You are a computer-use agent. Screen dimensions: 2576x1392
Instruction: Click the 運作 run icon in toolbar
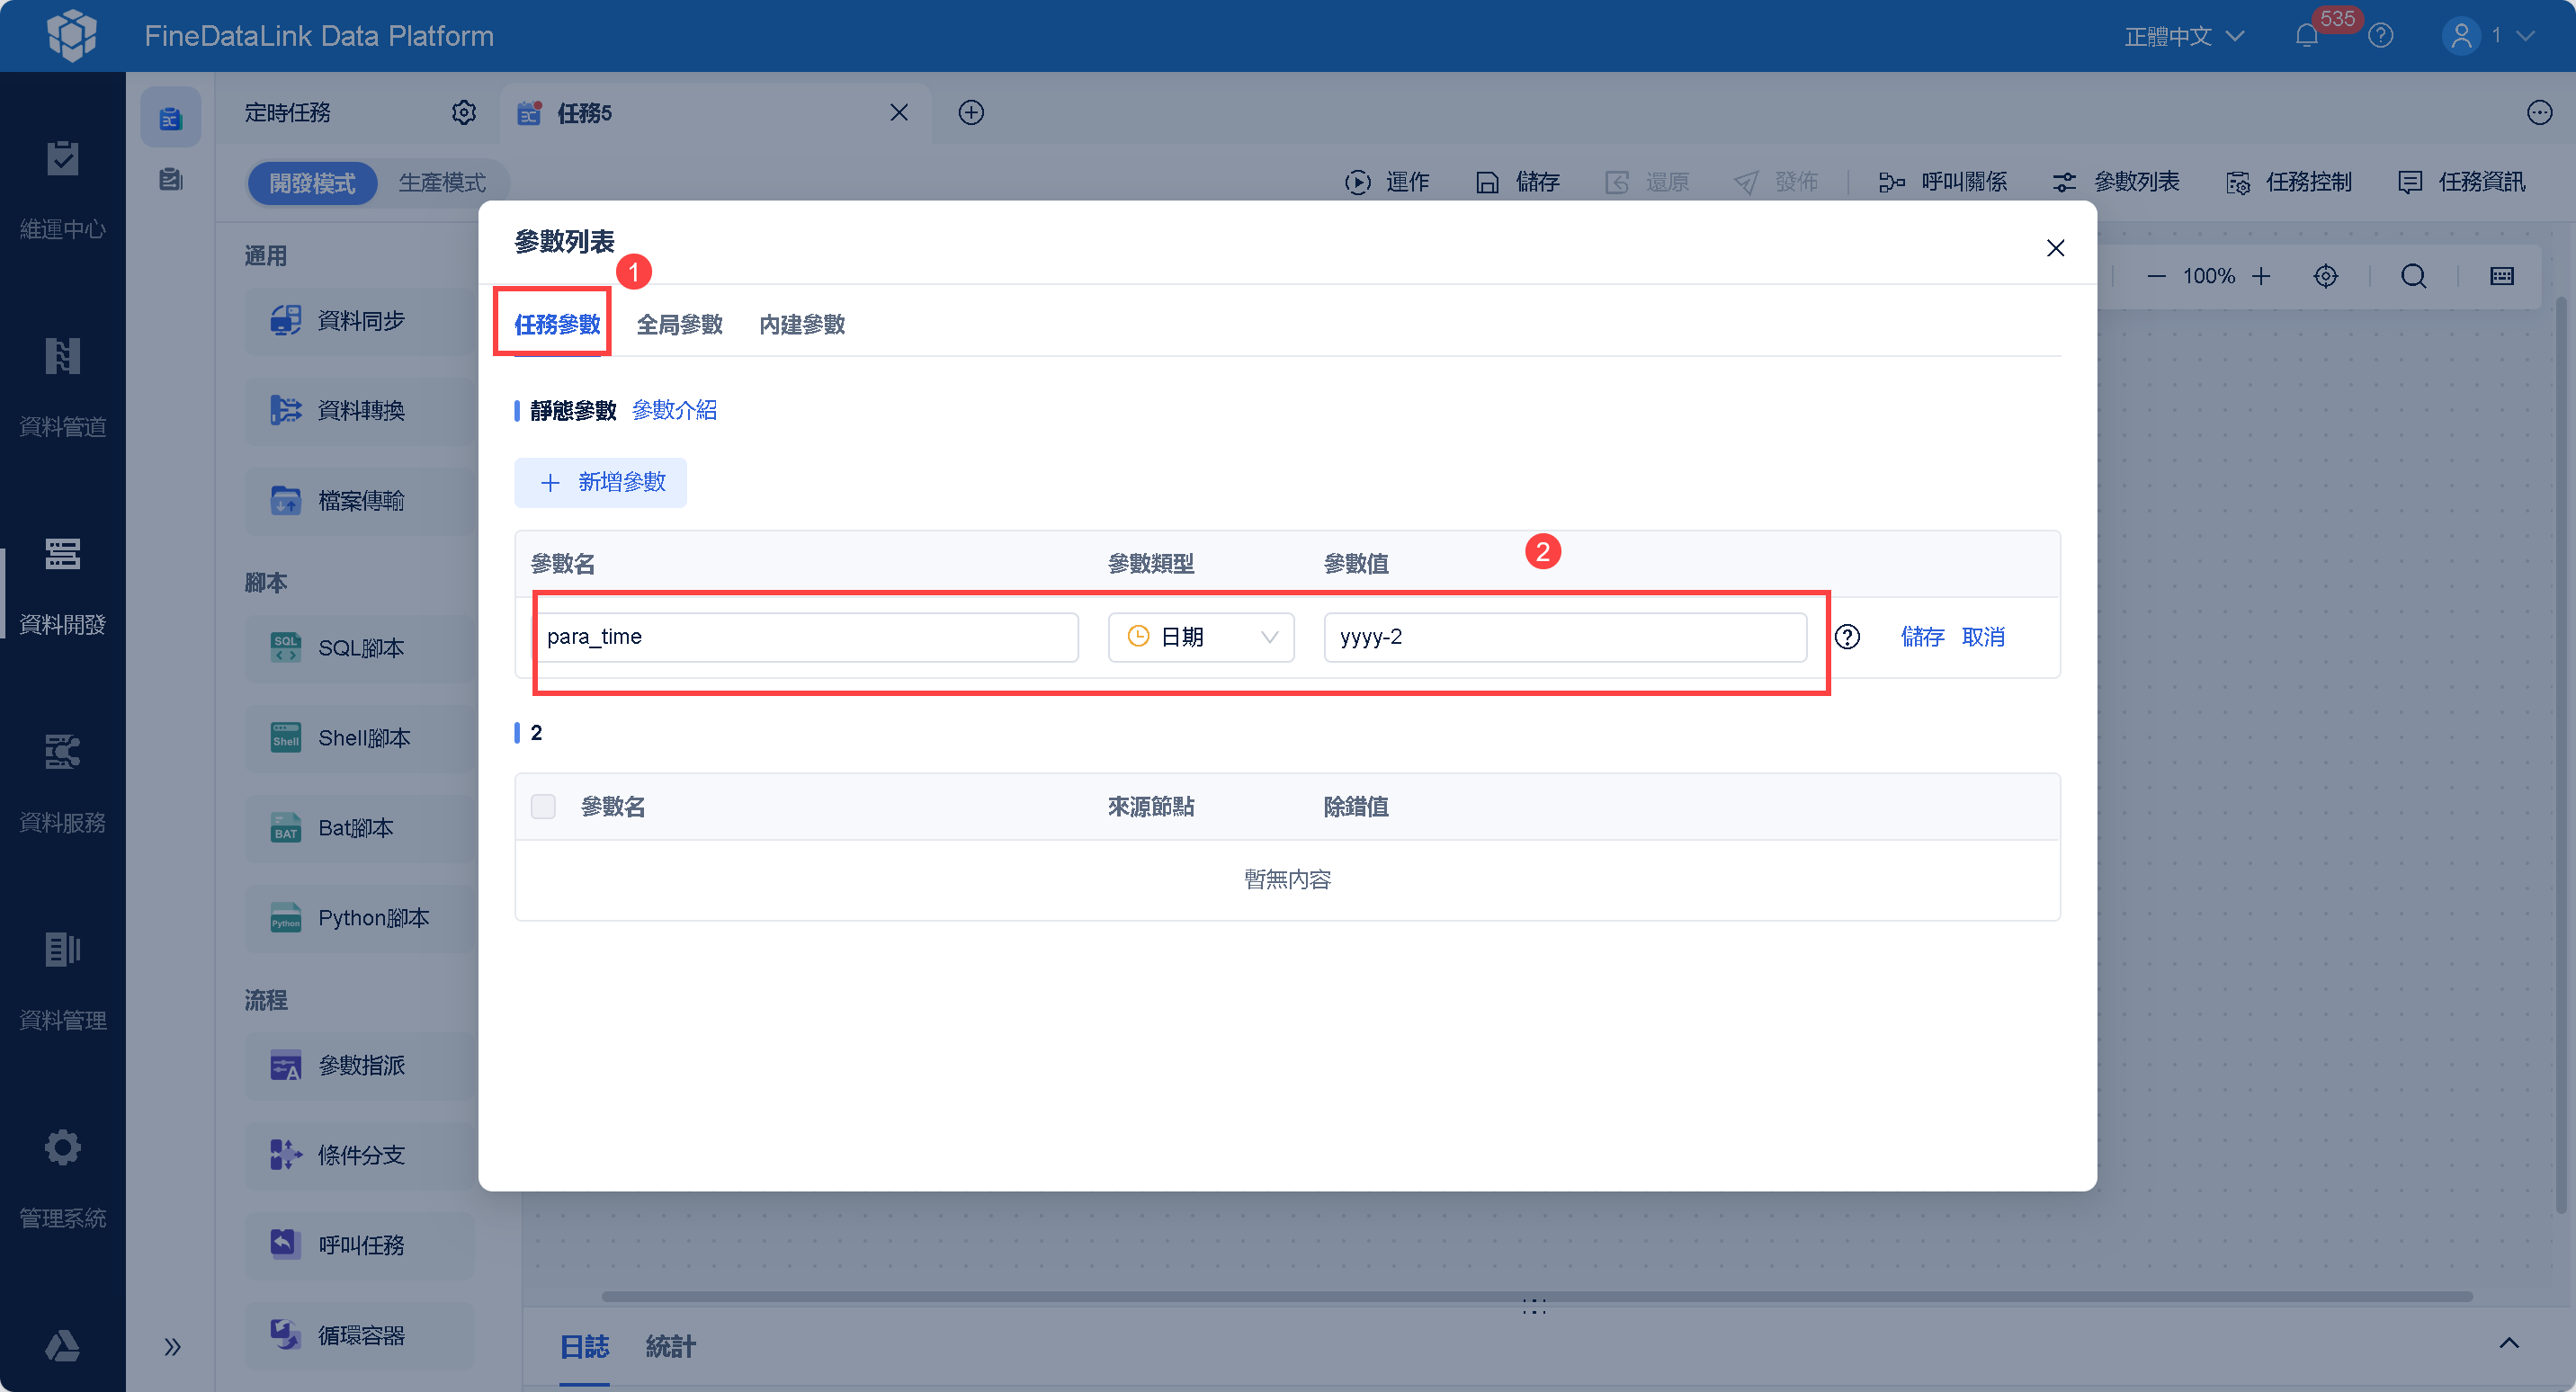(1357, 182)
